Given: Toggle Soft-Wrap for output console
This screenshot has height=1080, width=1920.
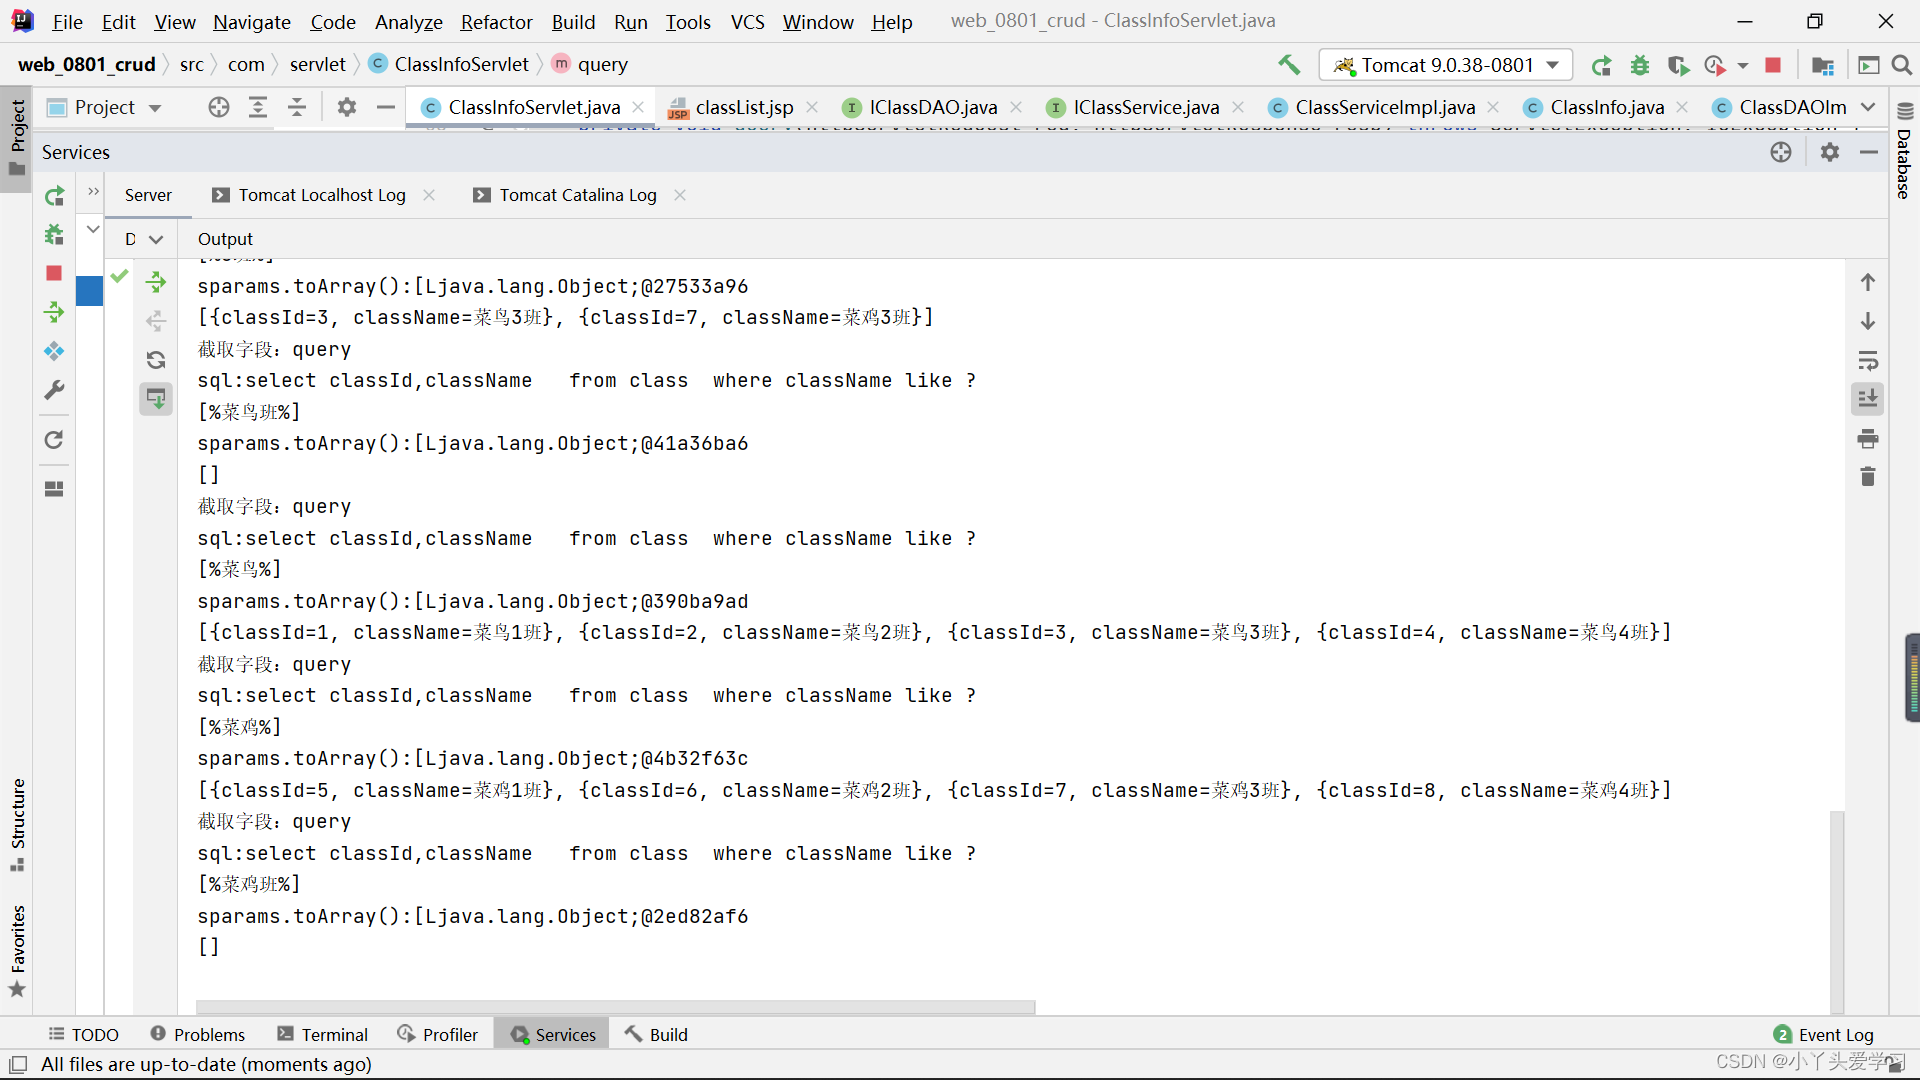Looking at the screenshot, I should pyautogui.click(x=1868, y=360).
